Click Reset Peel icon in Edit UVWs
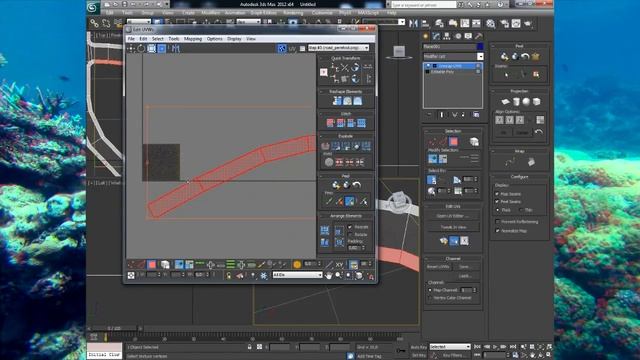The image size is (640, 360). click(x=357, y=185)
